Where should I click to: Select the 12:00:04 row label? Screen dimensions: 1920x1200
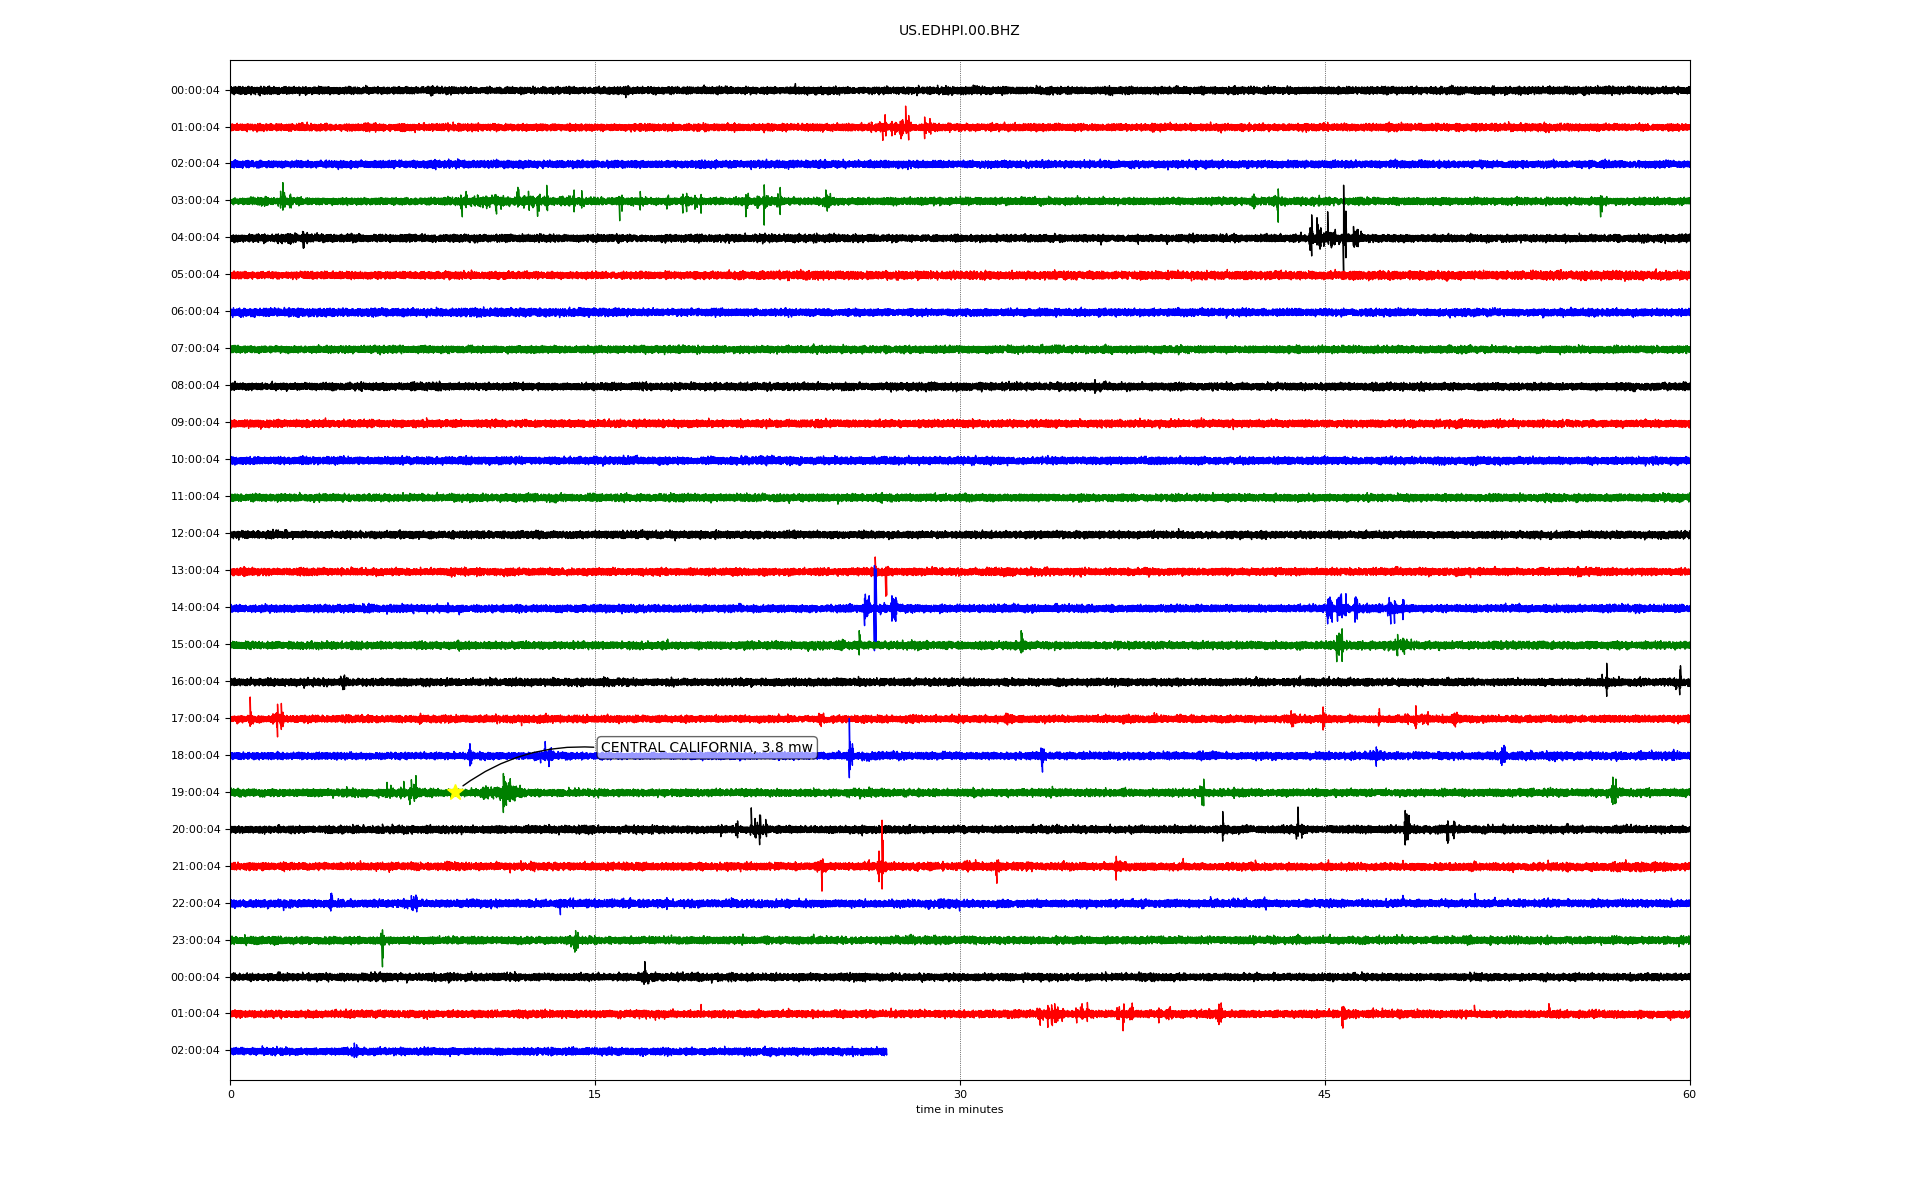(195, 533)
